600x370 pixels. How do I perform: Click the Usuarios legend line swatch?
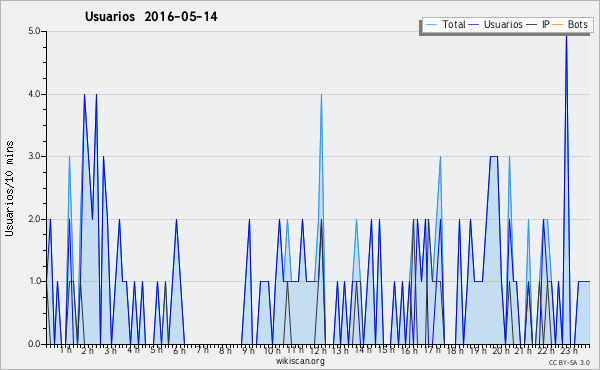[x=474, y=25]
